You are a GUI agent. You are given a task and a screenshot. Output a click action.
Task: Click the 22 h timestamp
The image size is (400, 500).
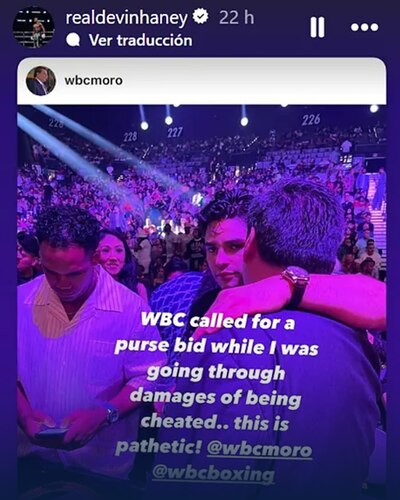coord(236,17)
